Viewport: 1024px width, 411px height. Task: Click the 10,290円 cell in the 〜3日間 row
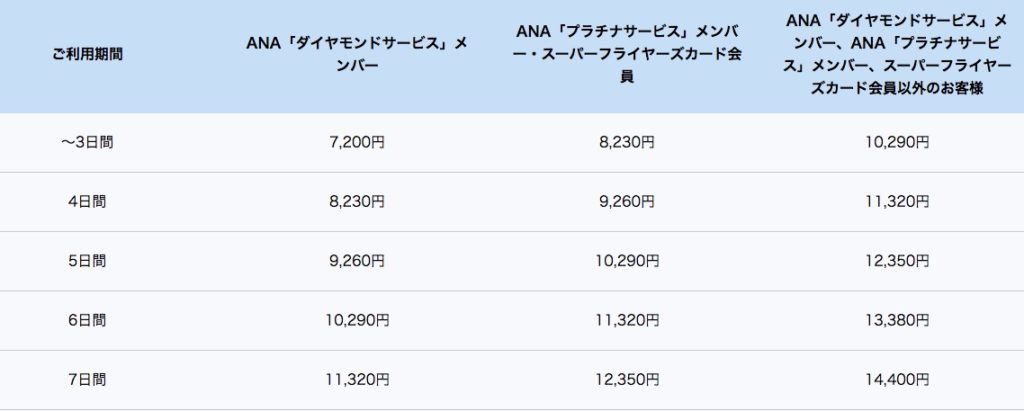click(x=897, y=142)
